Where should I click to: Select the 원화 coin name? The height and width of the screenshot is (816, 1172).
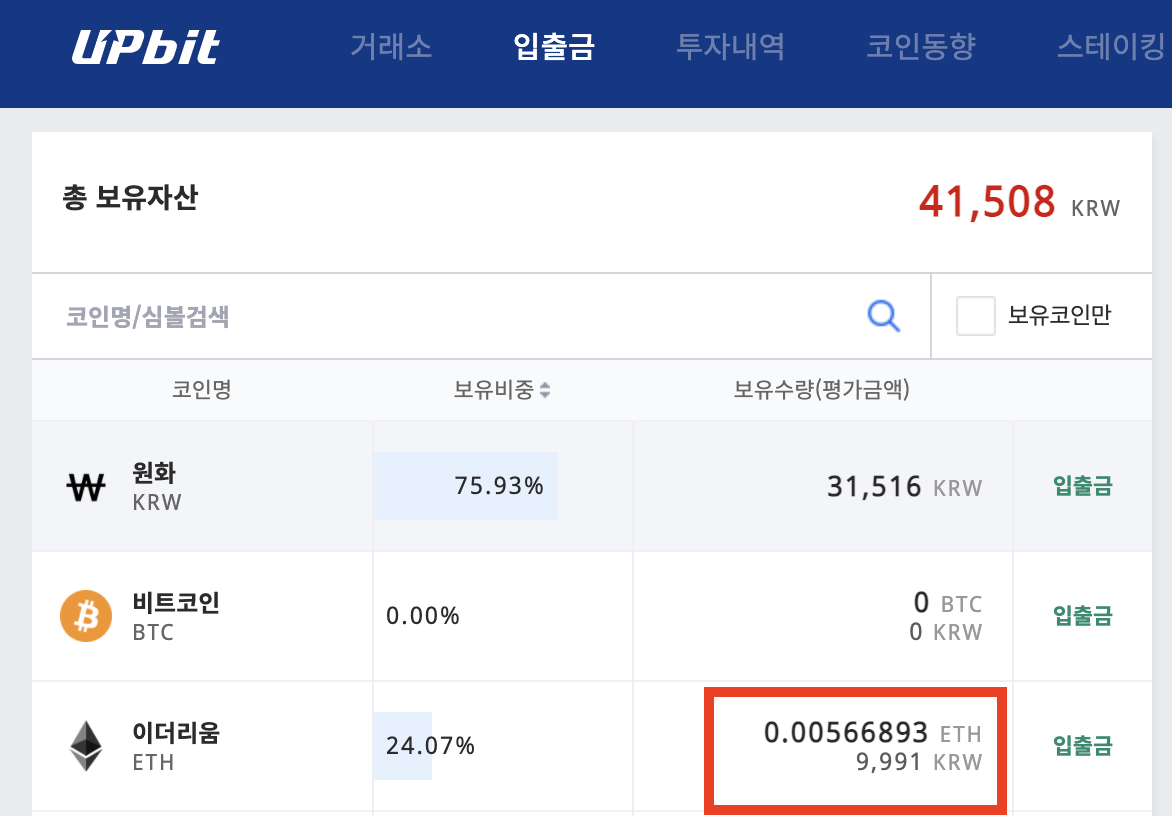coord(154,472)
